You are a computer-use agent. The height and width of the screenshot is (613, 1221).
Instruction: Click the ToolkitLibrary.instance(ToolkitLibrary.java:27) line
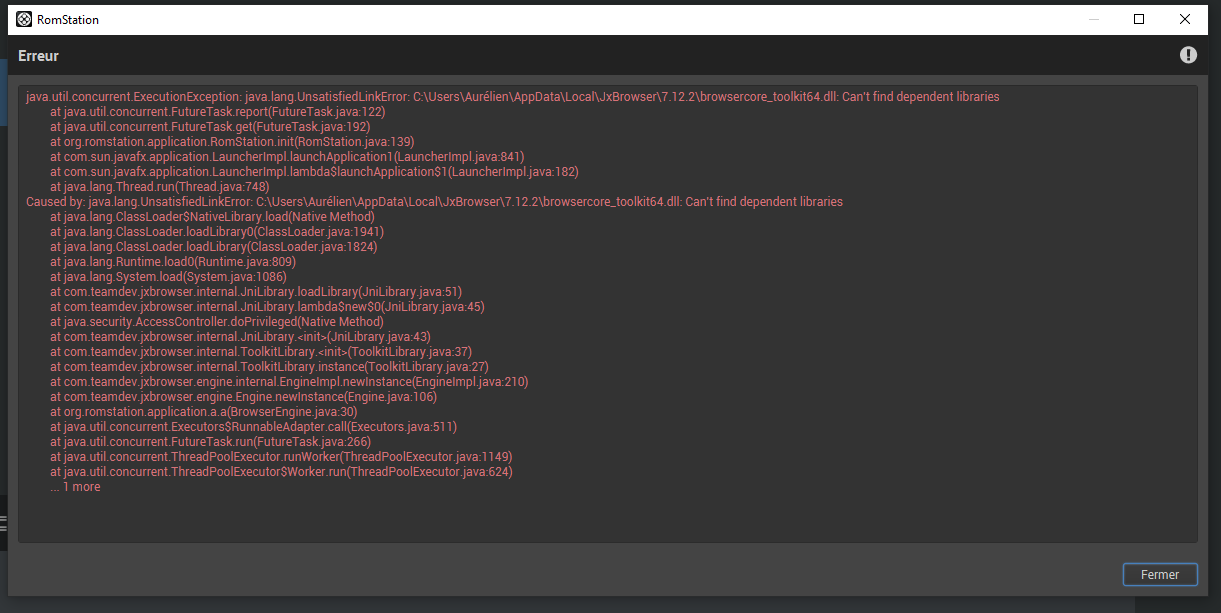[x=269, y=367]
